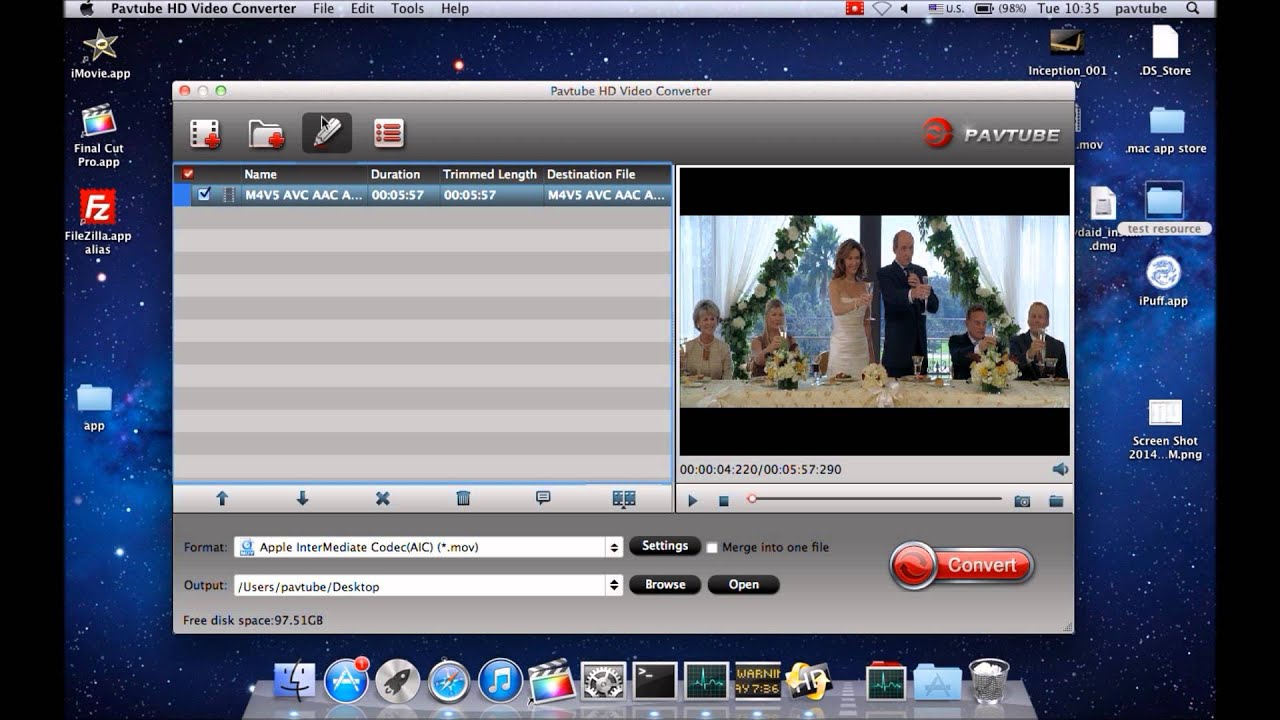The height and width of the screenshot is (720, 1280).
Task: Select the .mac app store folder
Action: point(1166,131)
